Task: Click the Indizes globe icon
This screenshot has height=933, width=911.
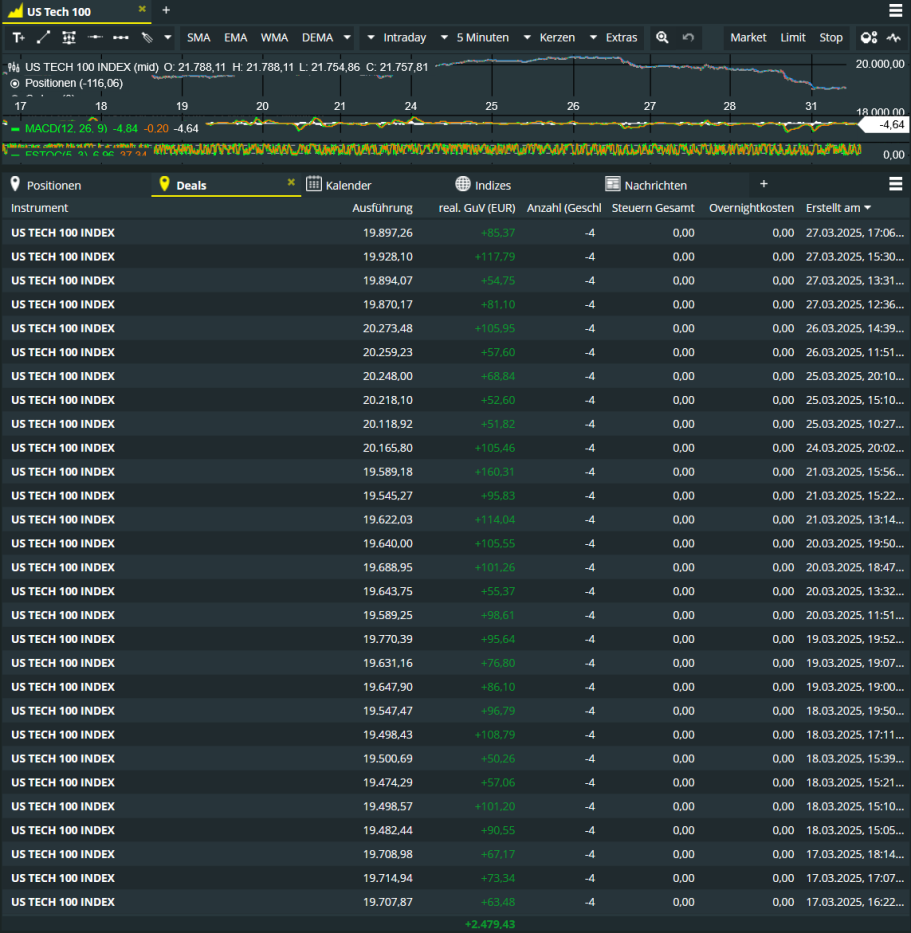Action: [462, 184]
